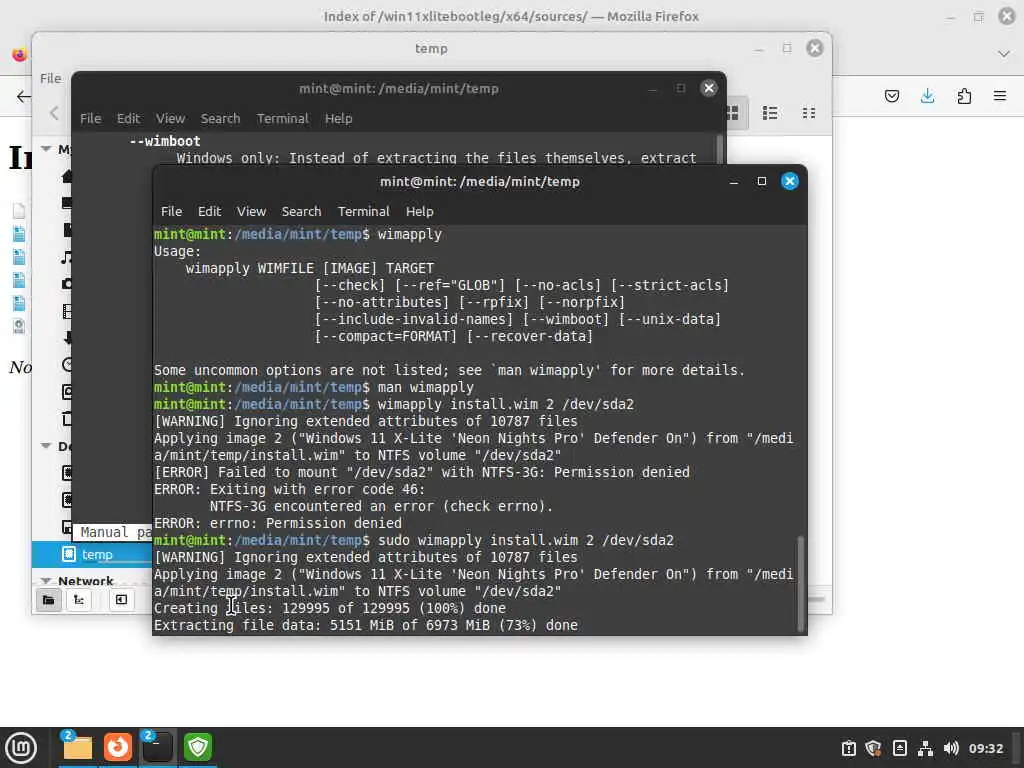The image size is (1024, 768).
Task: Open security shield tray icon
Action: (874, 748)
